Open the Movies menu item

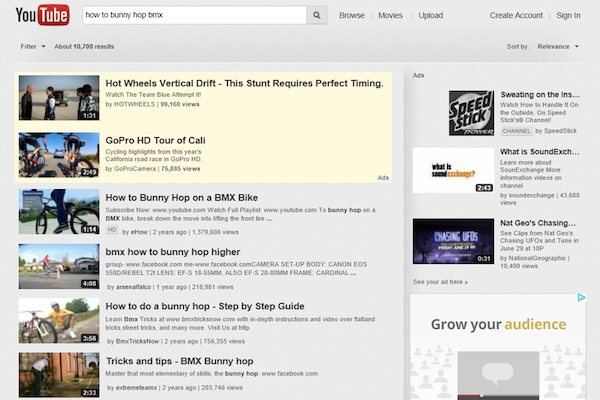coord(390,15)
